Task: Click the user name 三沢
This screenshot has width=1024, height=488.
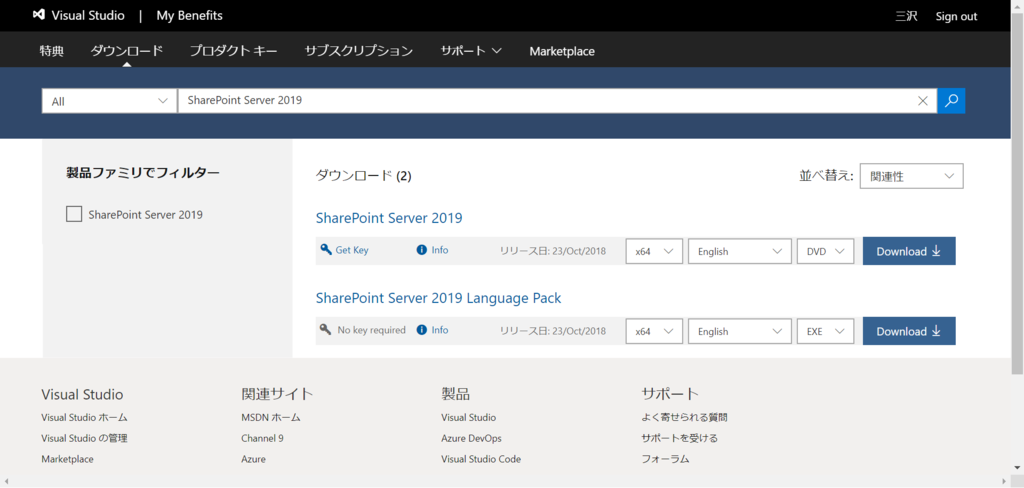Action: [906, 16]
